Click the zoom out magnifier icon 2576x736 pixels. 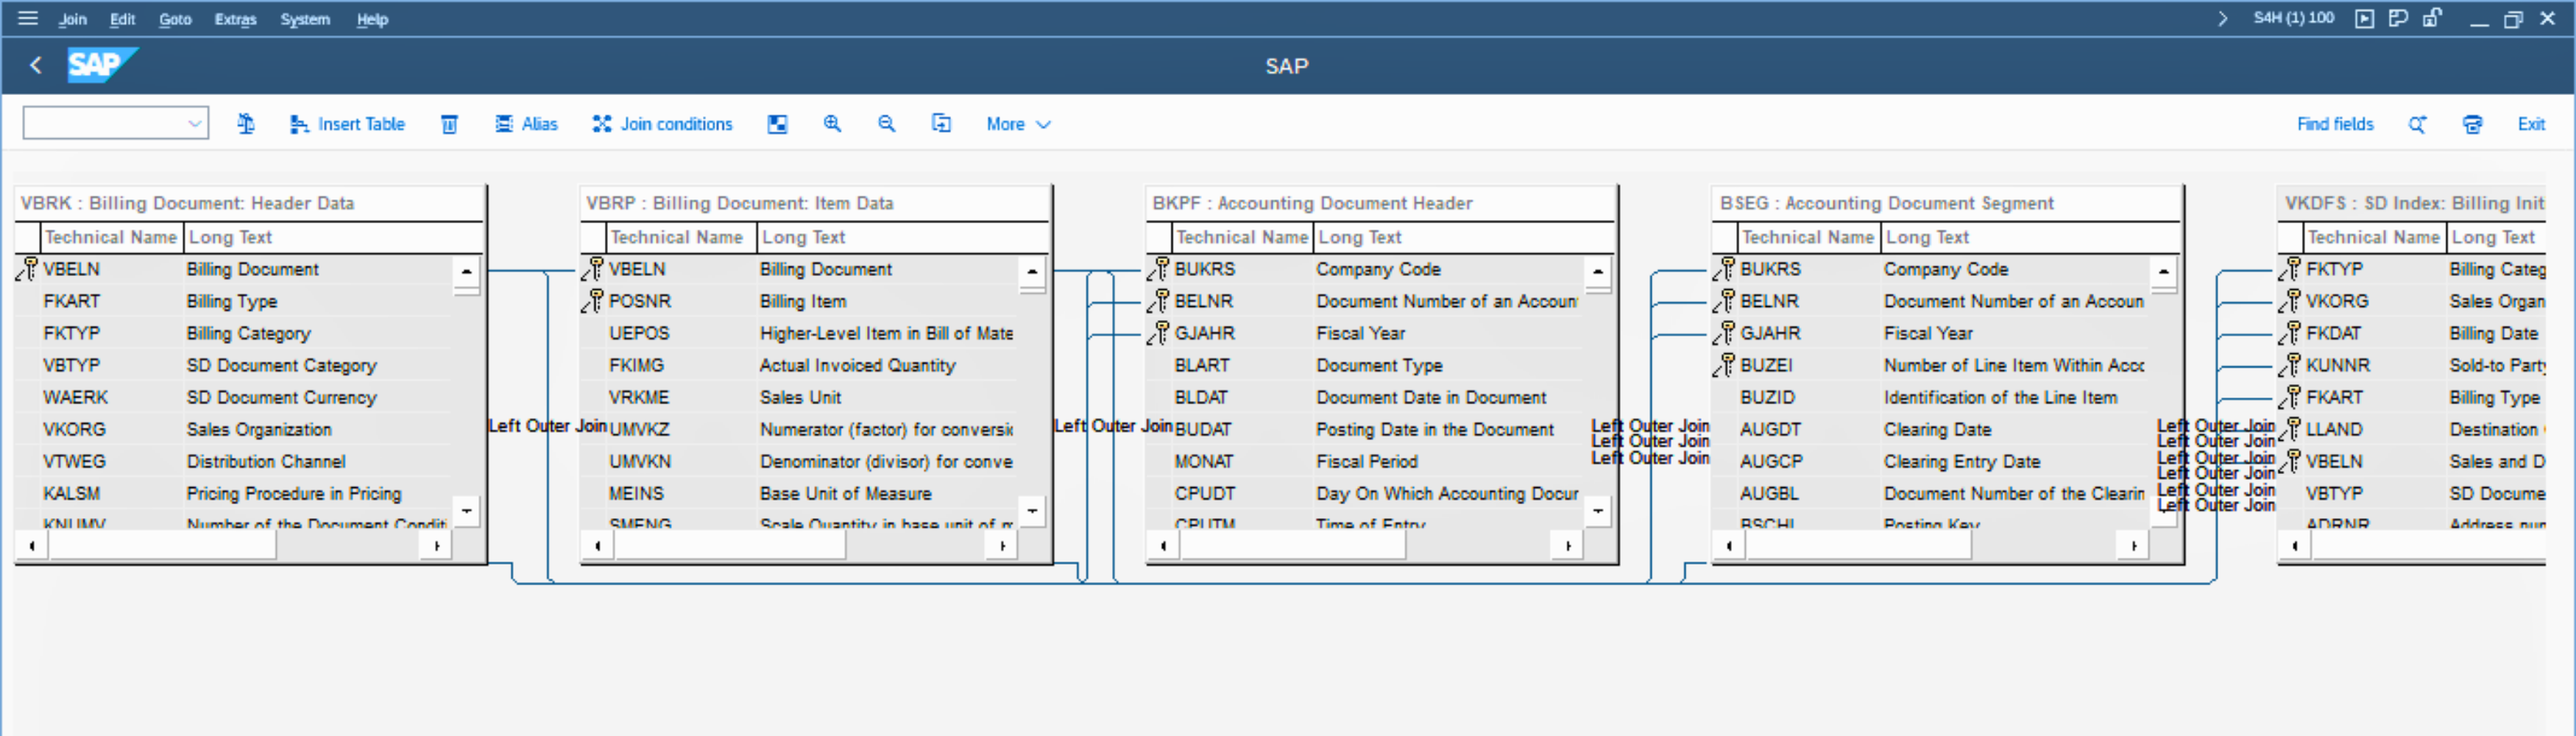[886, 124]
